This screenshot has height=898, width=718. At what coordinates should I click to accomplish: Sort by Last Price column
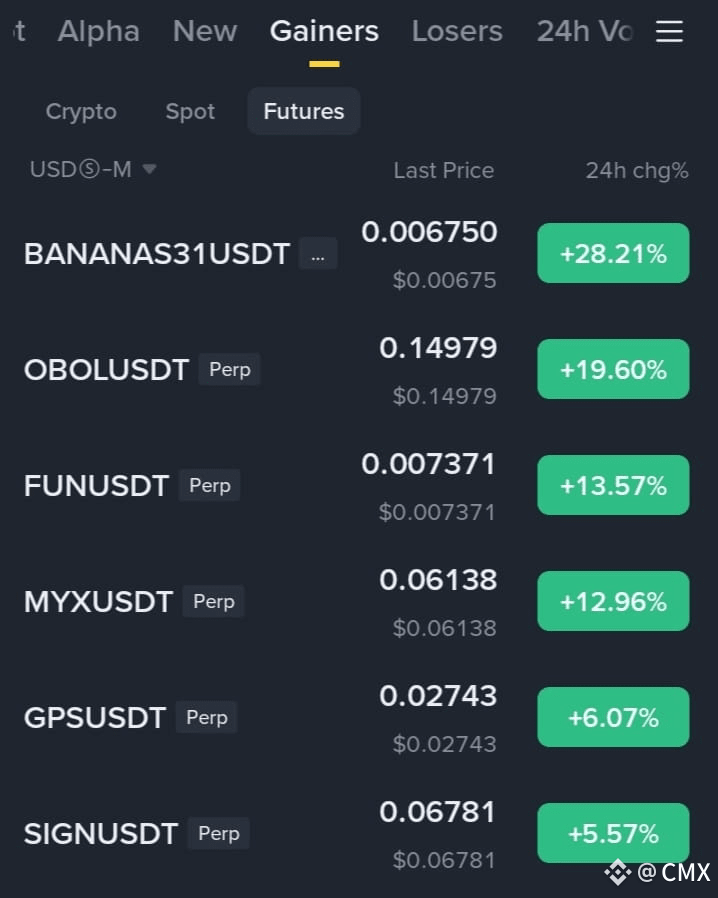point(444,171)
